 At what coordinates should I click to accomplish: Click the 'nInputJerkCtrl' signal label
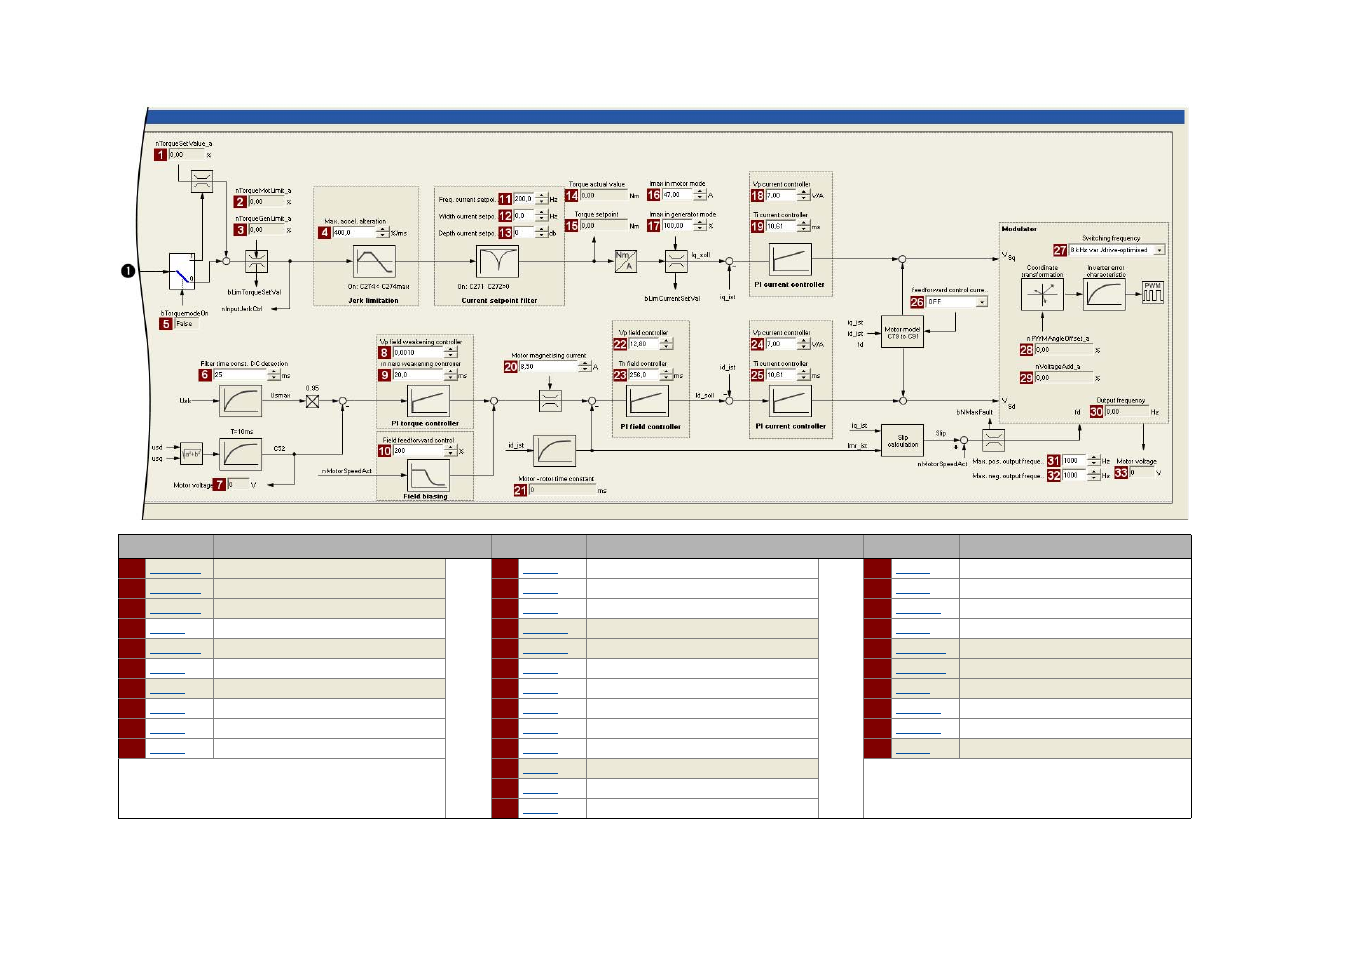click(x=242, y=309)
